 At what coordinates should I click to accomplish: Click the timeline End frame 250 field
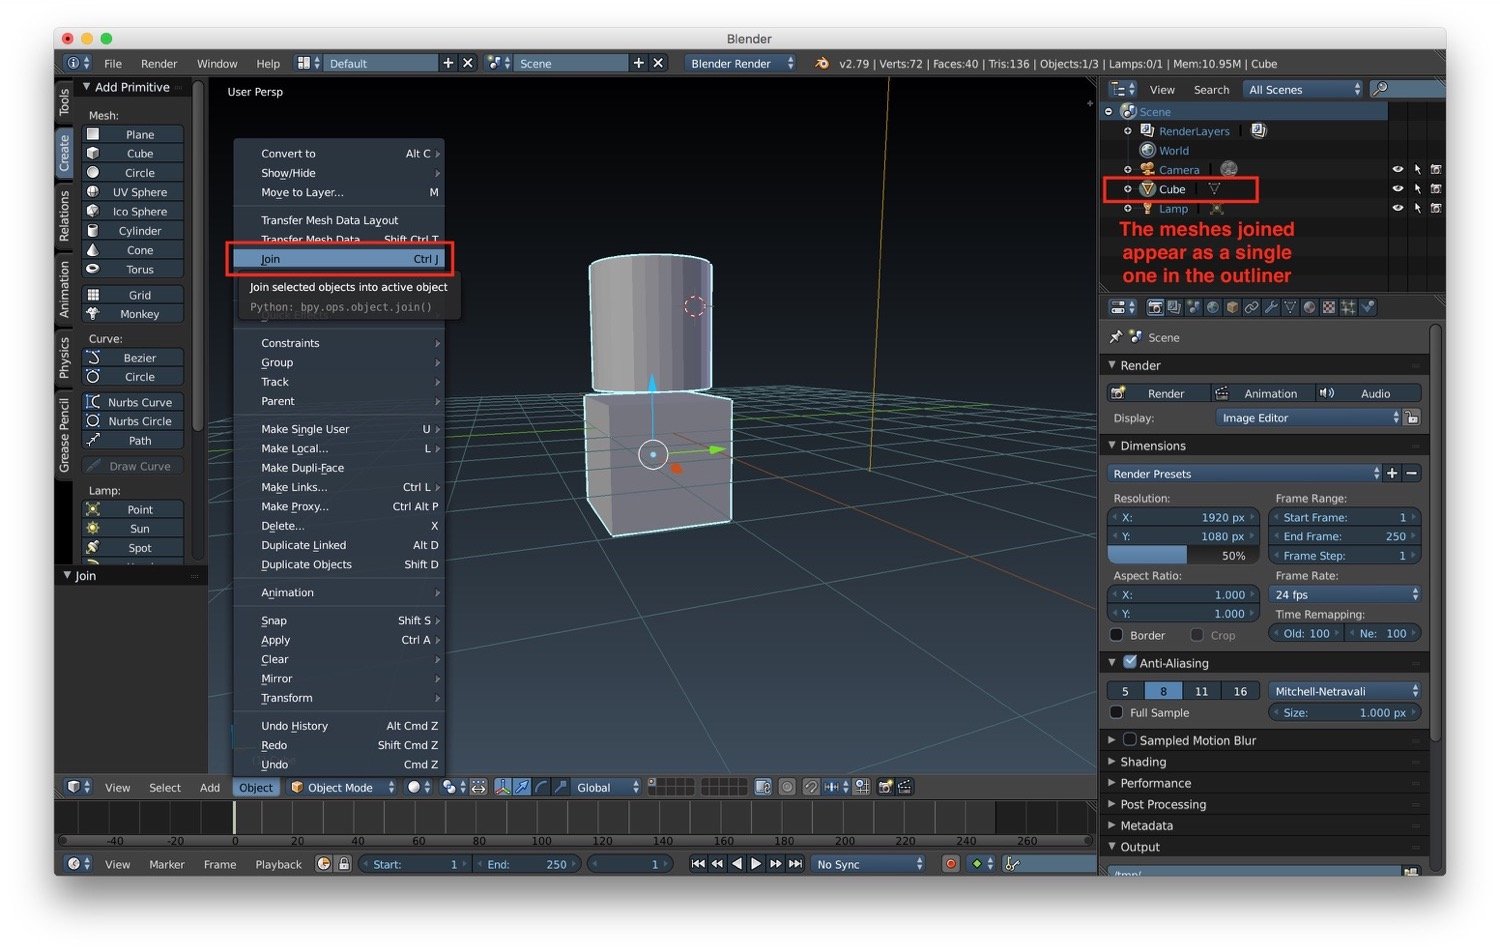point(526,864)
